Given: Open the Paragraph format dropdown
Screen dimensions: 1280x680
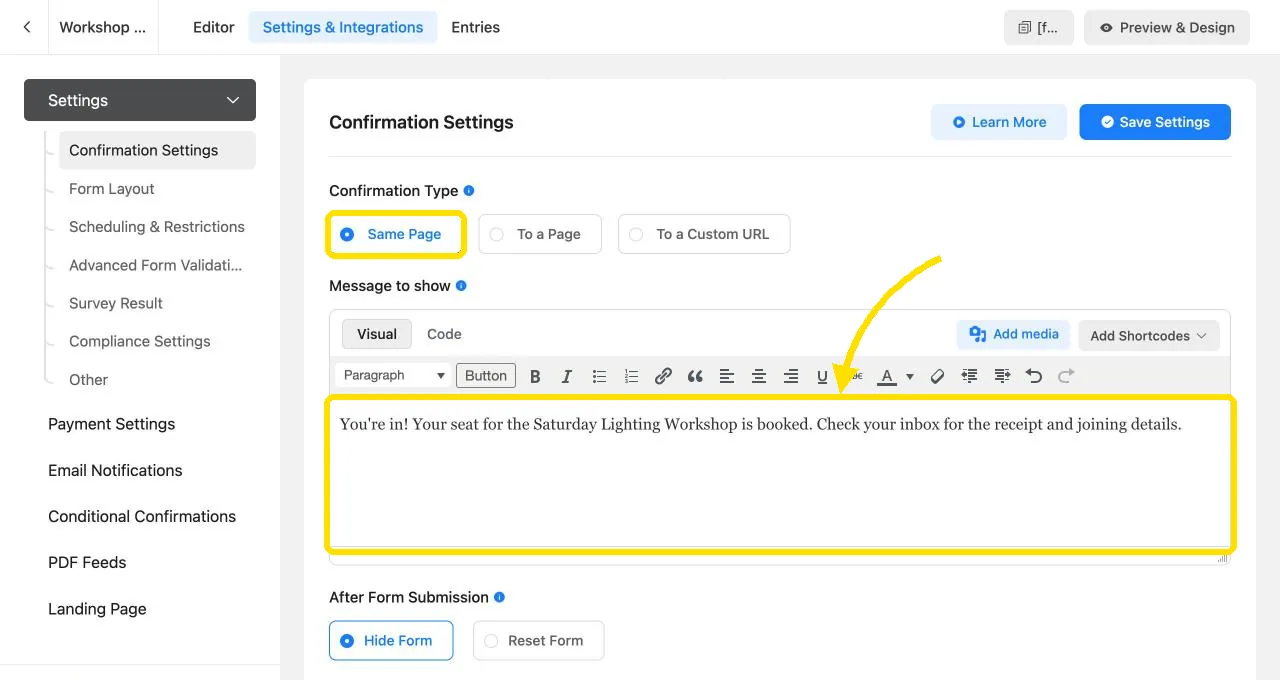Looking at the screenshot, I should [x=394, y=376].
